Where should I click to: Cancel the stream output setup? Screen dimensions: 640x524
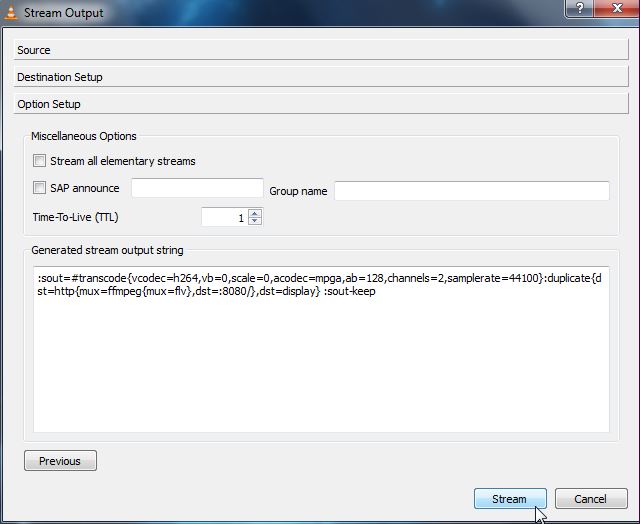coord(590,499)
